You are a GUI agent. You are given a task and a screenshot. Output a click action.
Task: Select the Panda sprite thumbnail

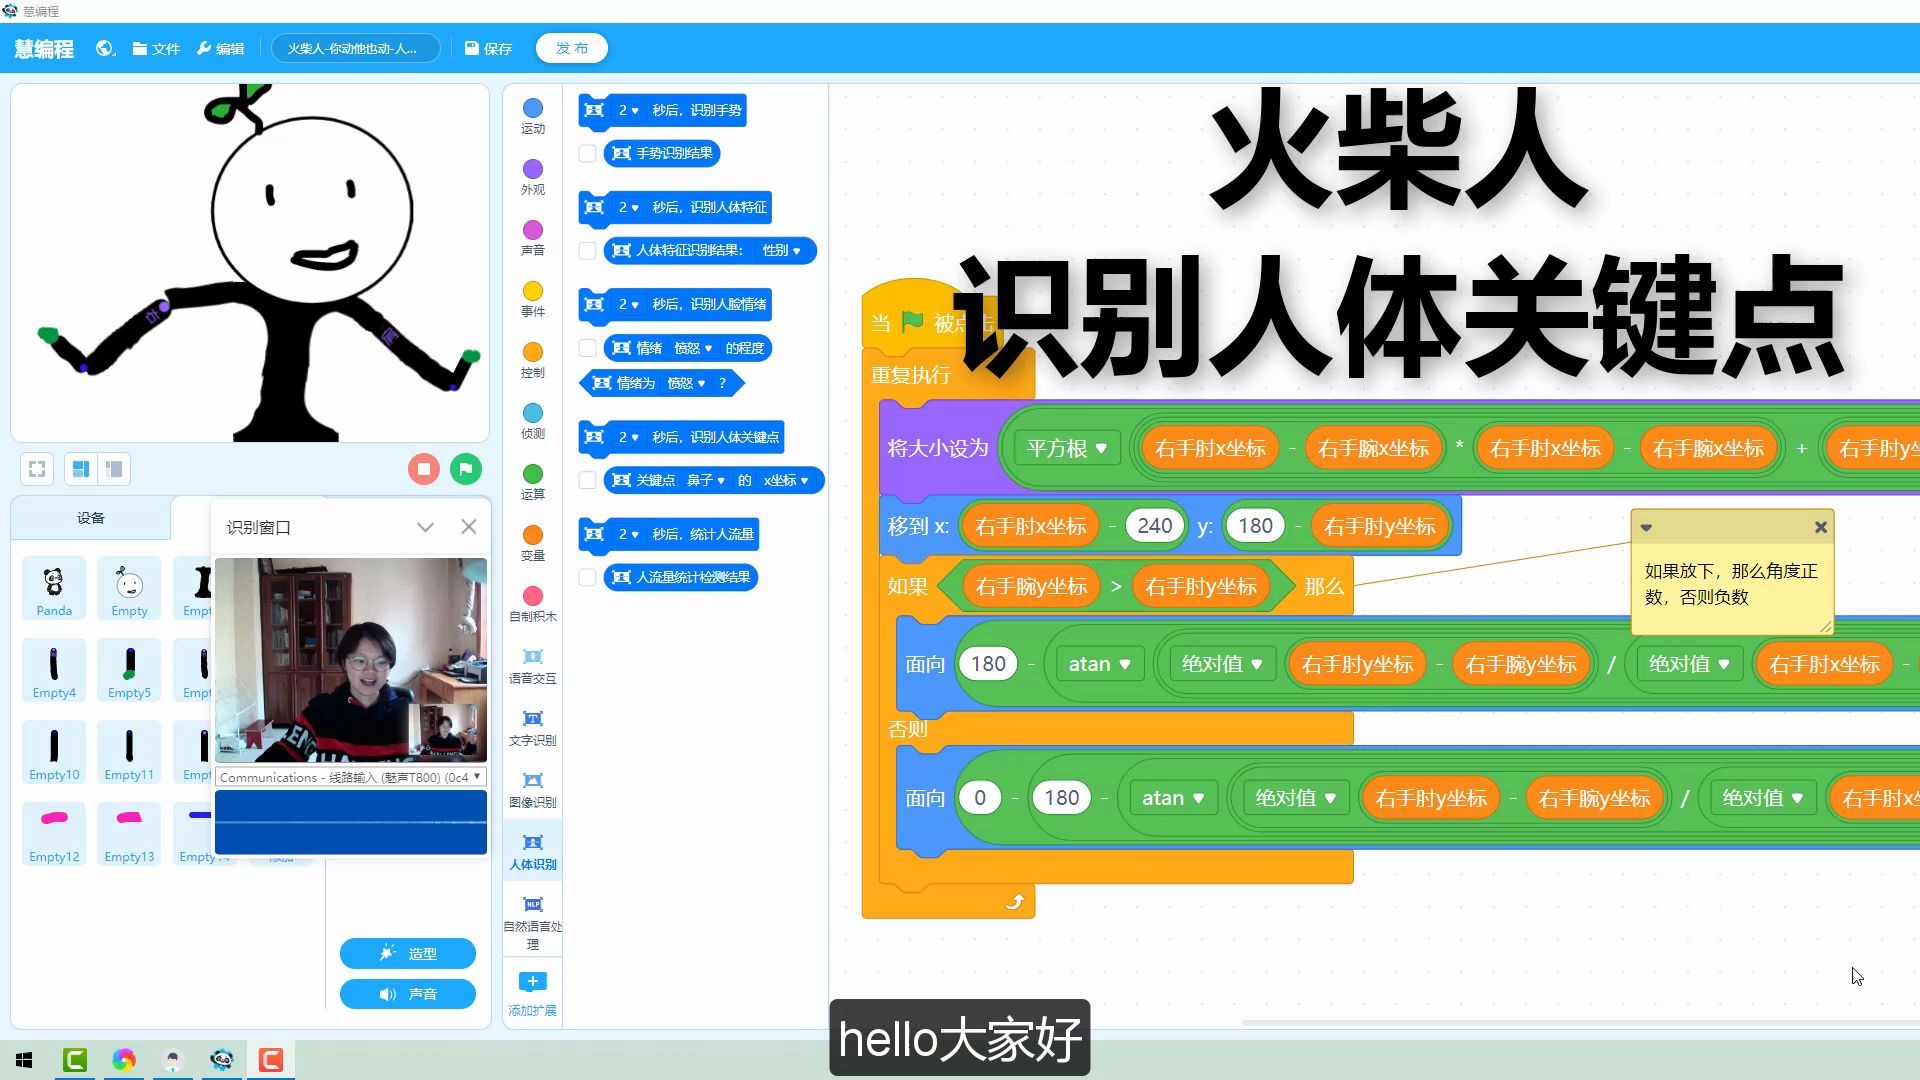[x=54, y=589]
